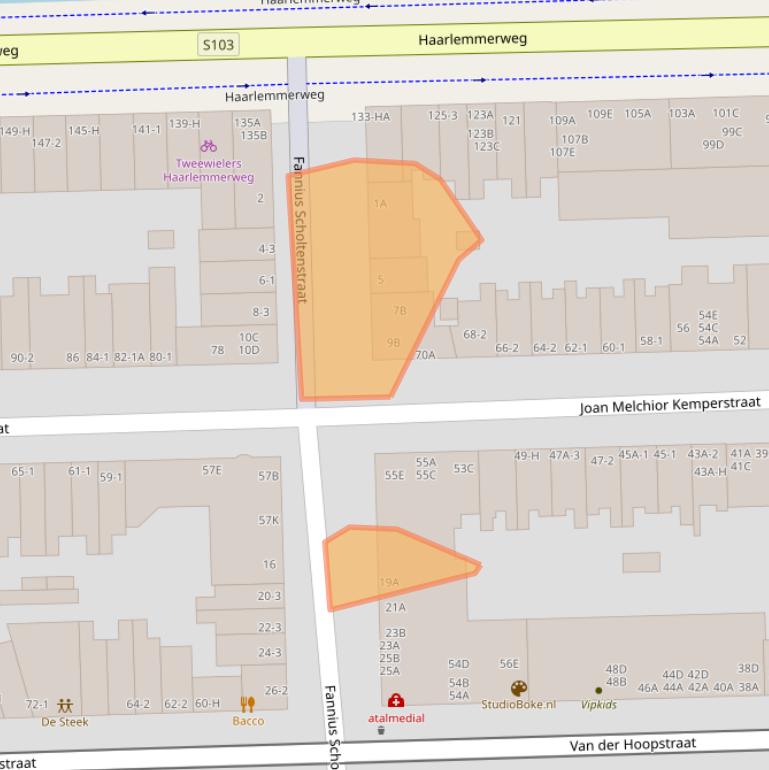Screen dimensions: 769x770
Task: Click the fork-and-knife icon above Bacco
Action: click(x=248, y=704)
